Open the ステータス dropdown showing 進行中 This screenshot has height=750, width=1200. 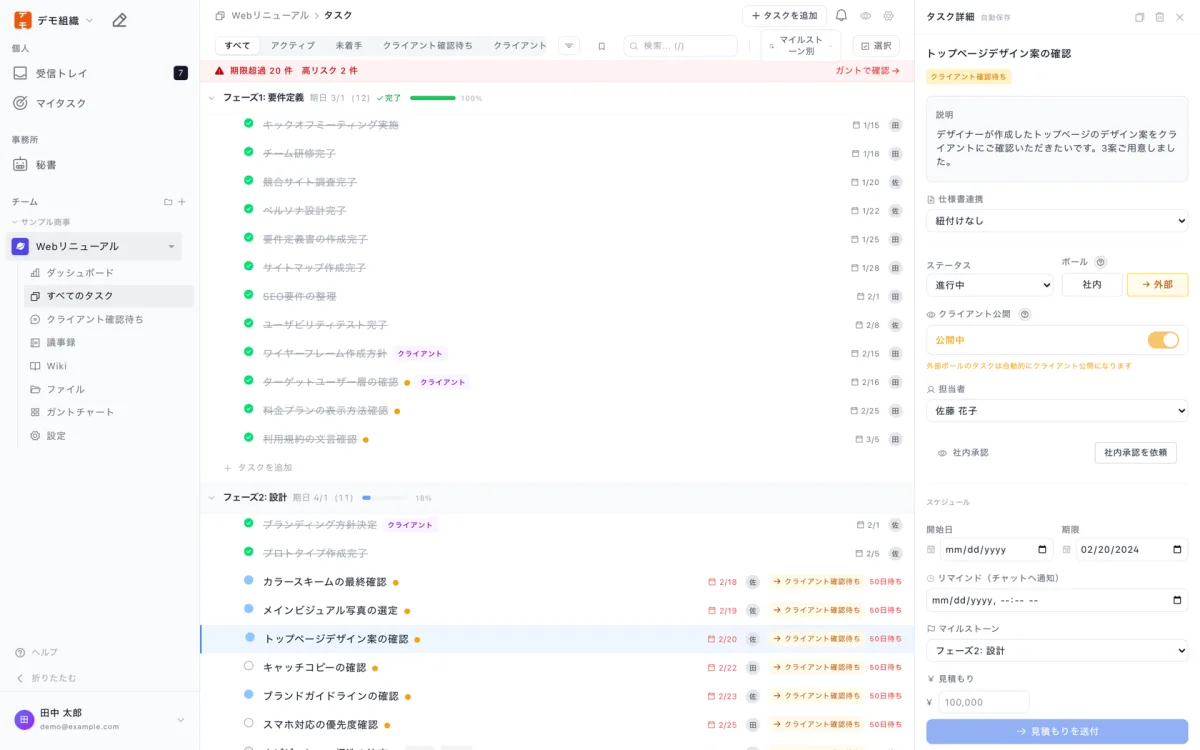pos(989,285)
